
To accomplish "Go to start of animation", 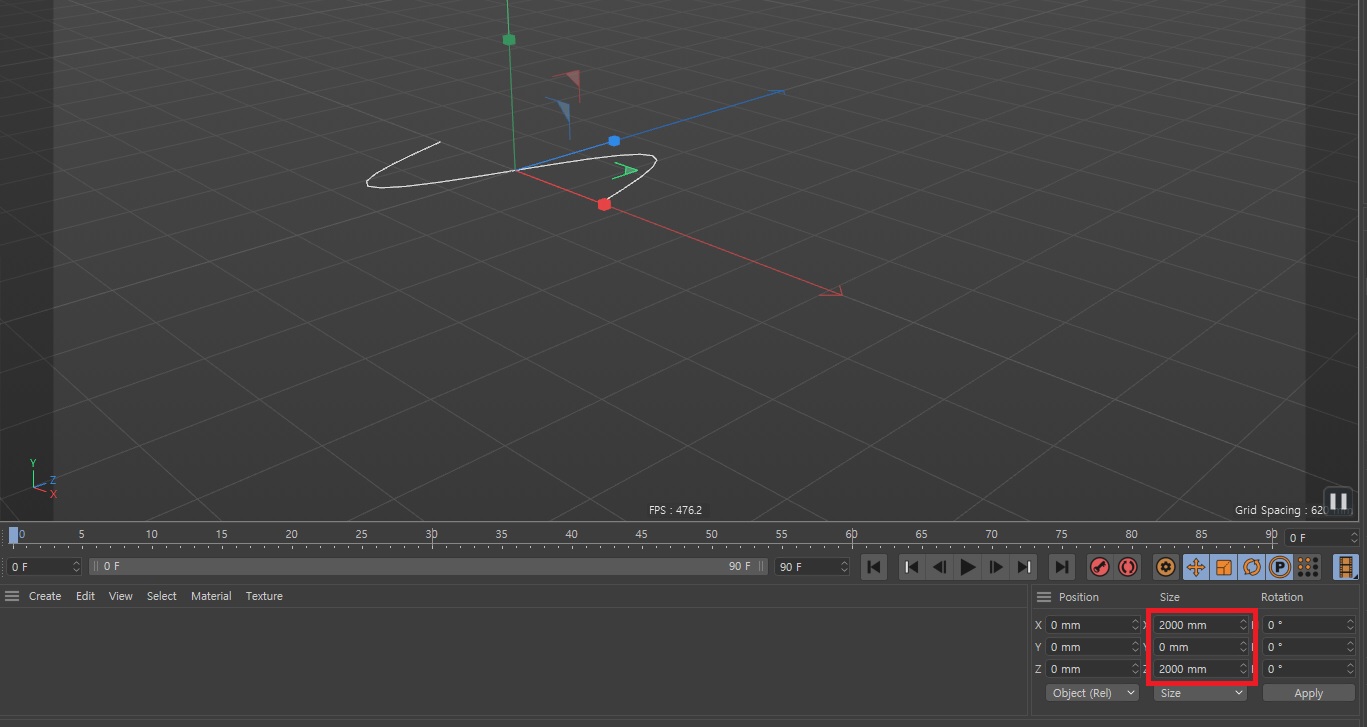I will click(x=873, y=567).
